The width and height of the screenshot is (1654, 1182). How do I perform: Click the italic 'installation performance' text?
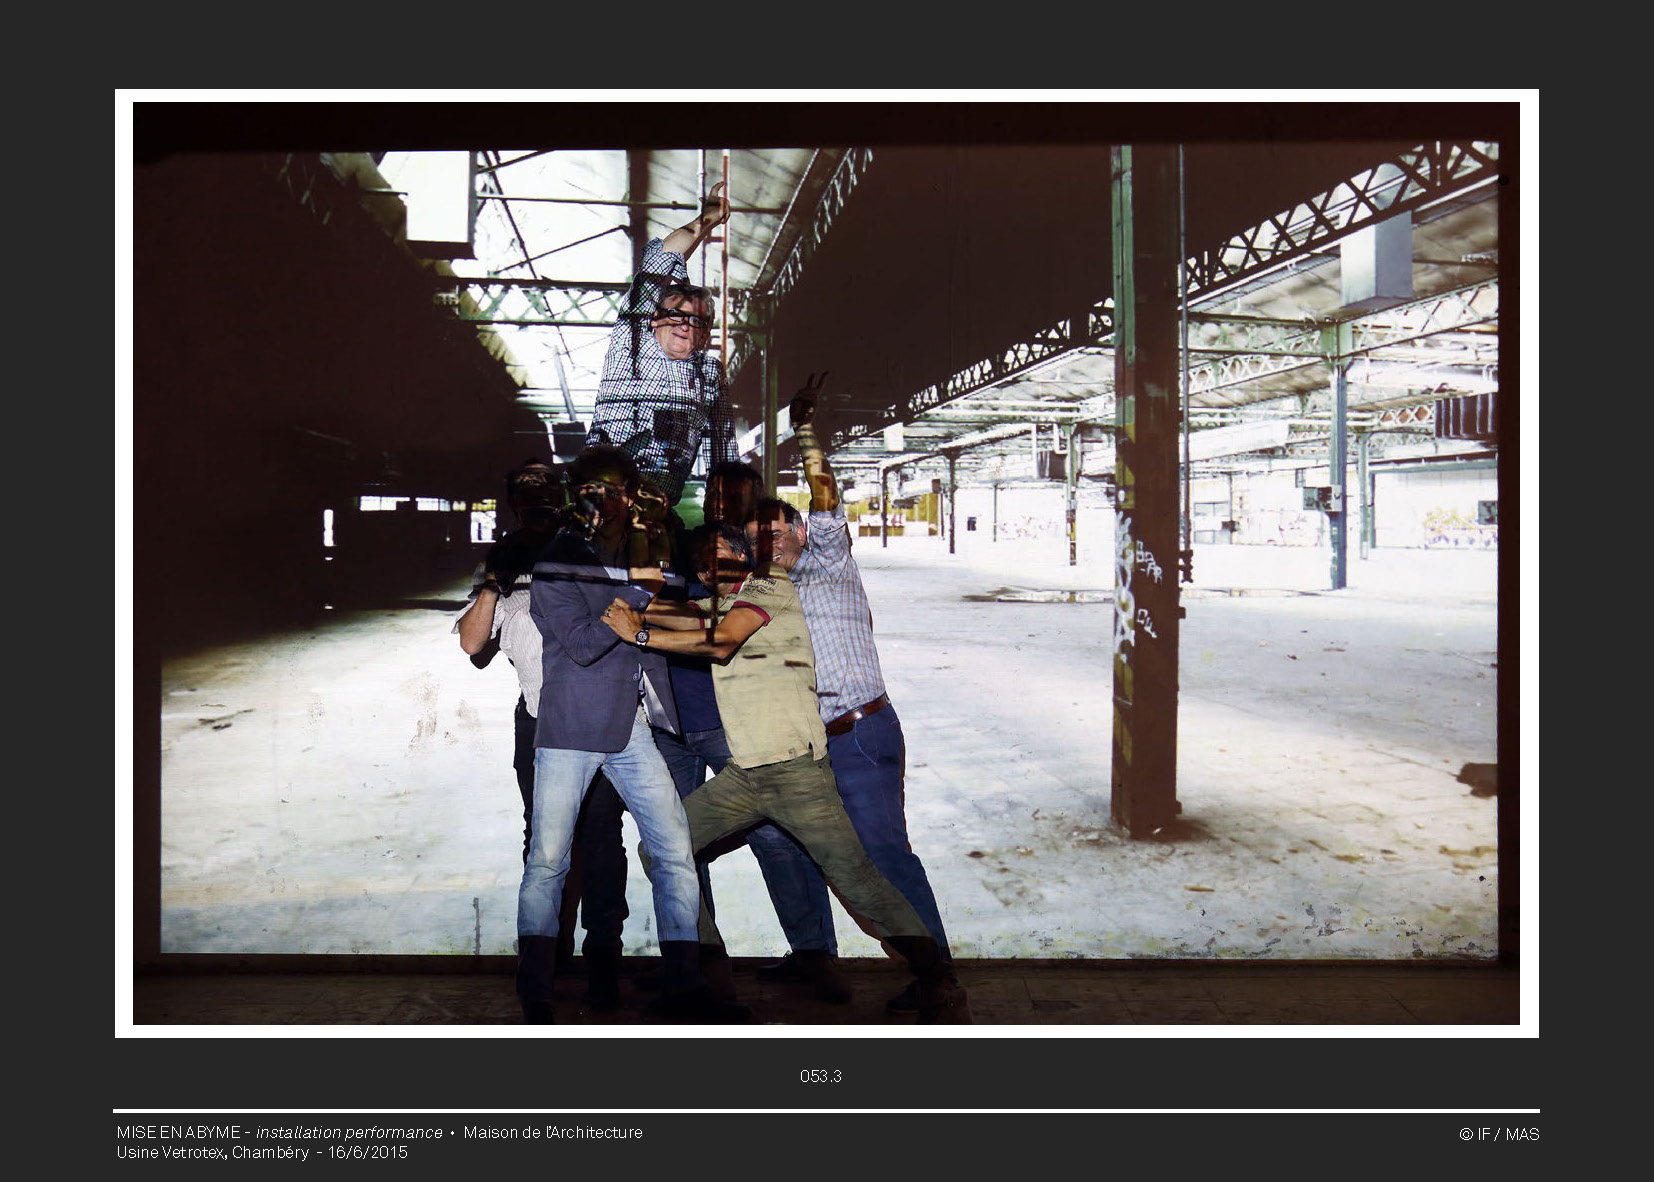349,1132
